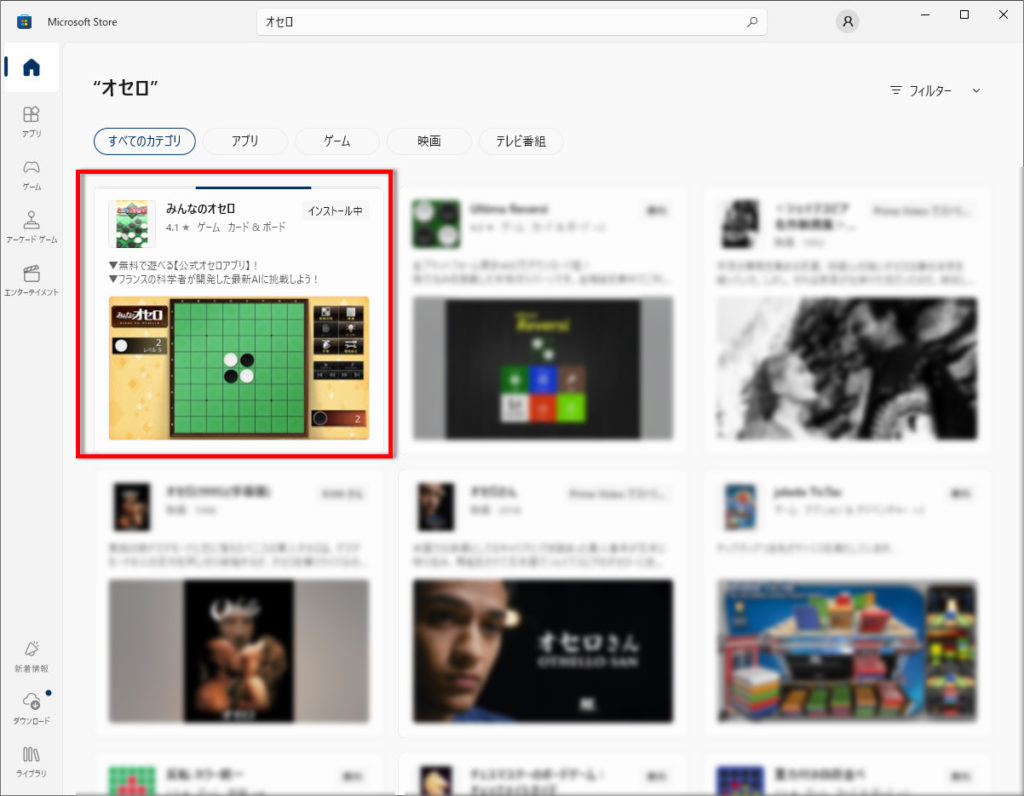Open 新着情報 in the sidebar
The width and height of the screenshot is (1024, 796).
coord(31,655)
